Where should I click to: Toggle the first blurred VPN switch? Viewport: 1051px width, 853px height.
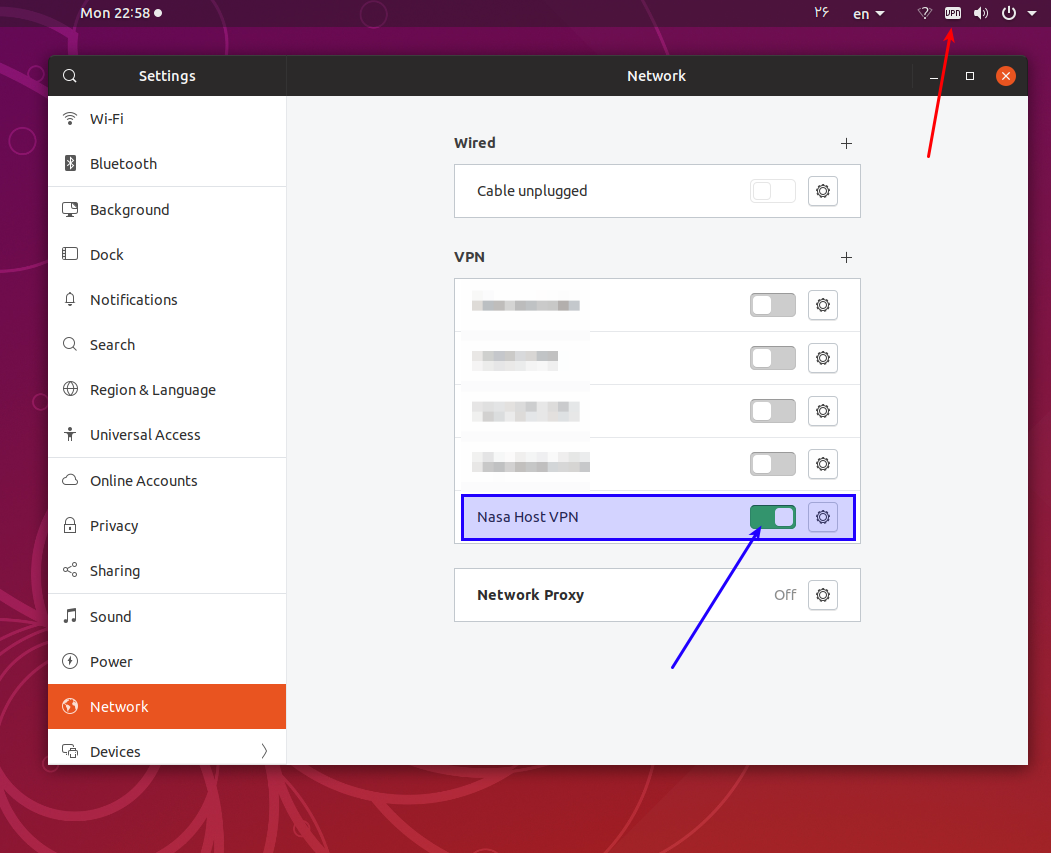tap(773, 305)
